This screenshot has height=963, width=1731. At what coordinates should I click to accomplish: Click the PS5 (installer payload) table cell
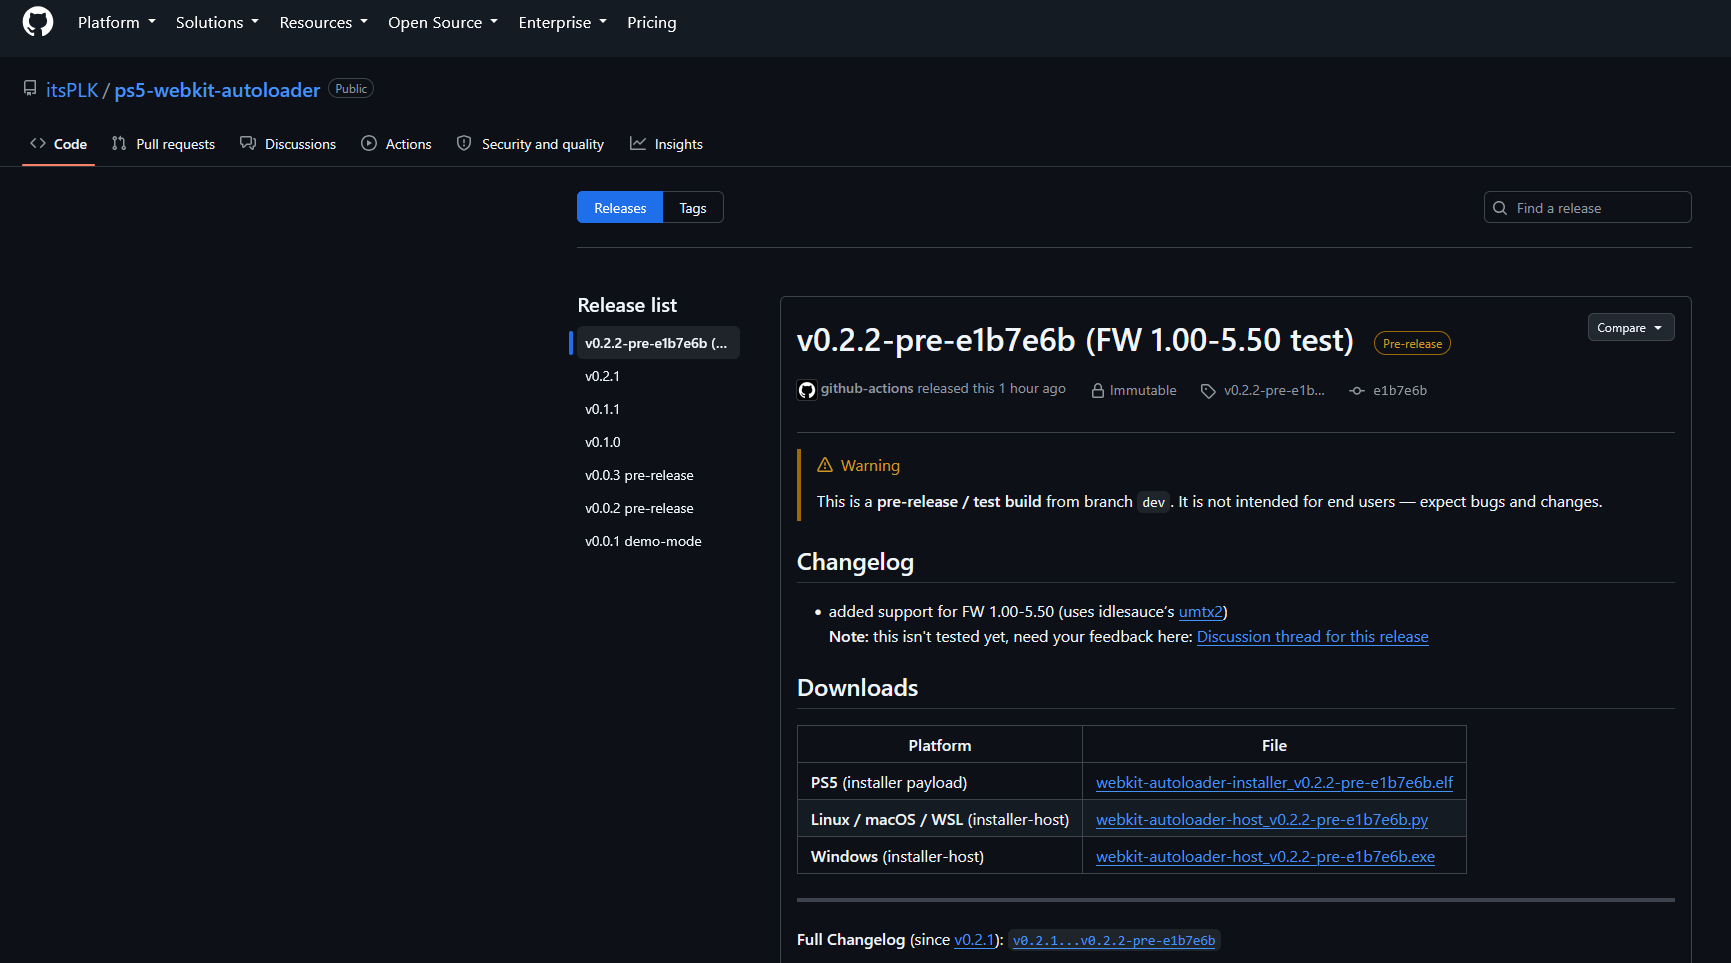[x=940, y=783]
